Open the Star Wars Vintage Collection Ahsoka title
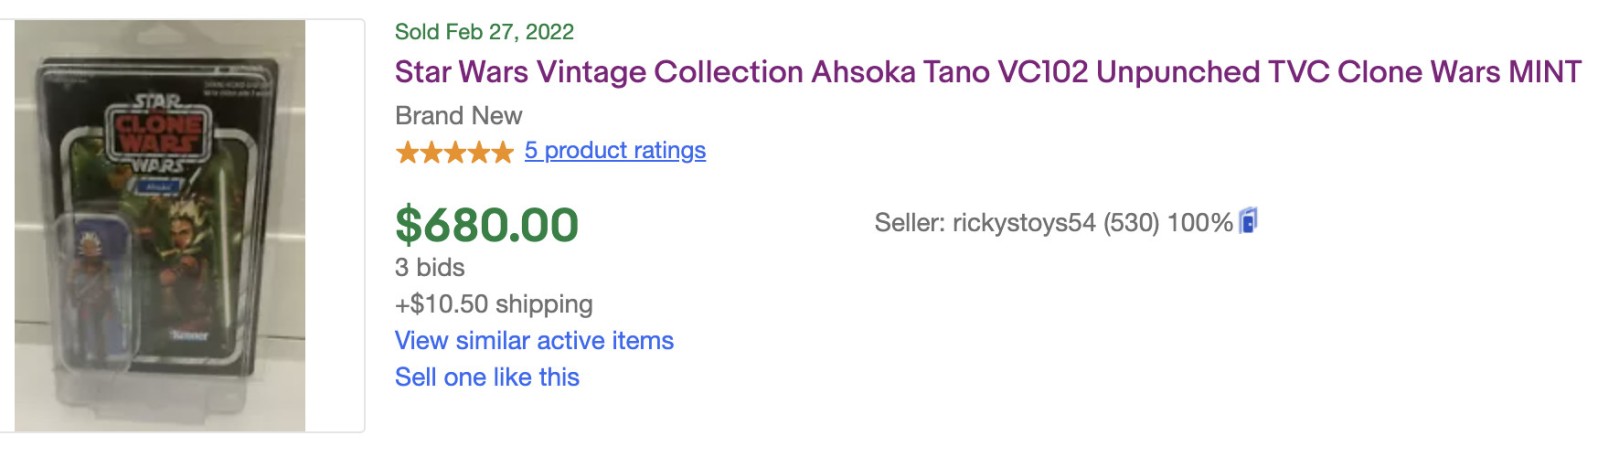The width and height of the screenshot is (1598, 457). [x=987, y=72]
